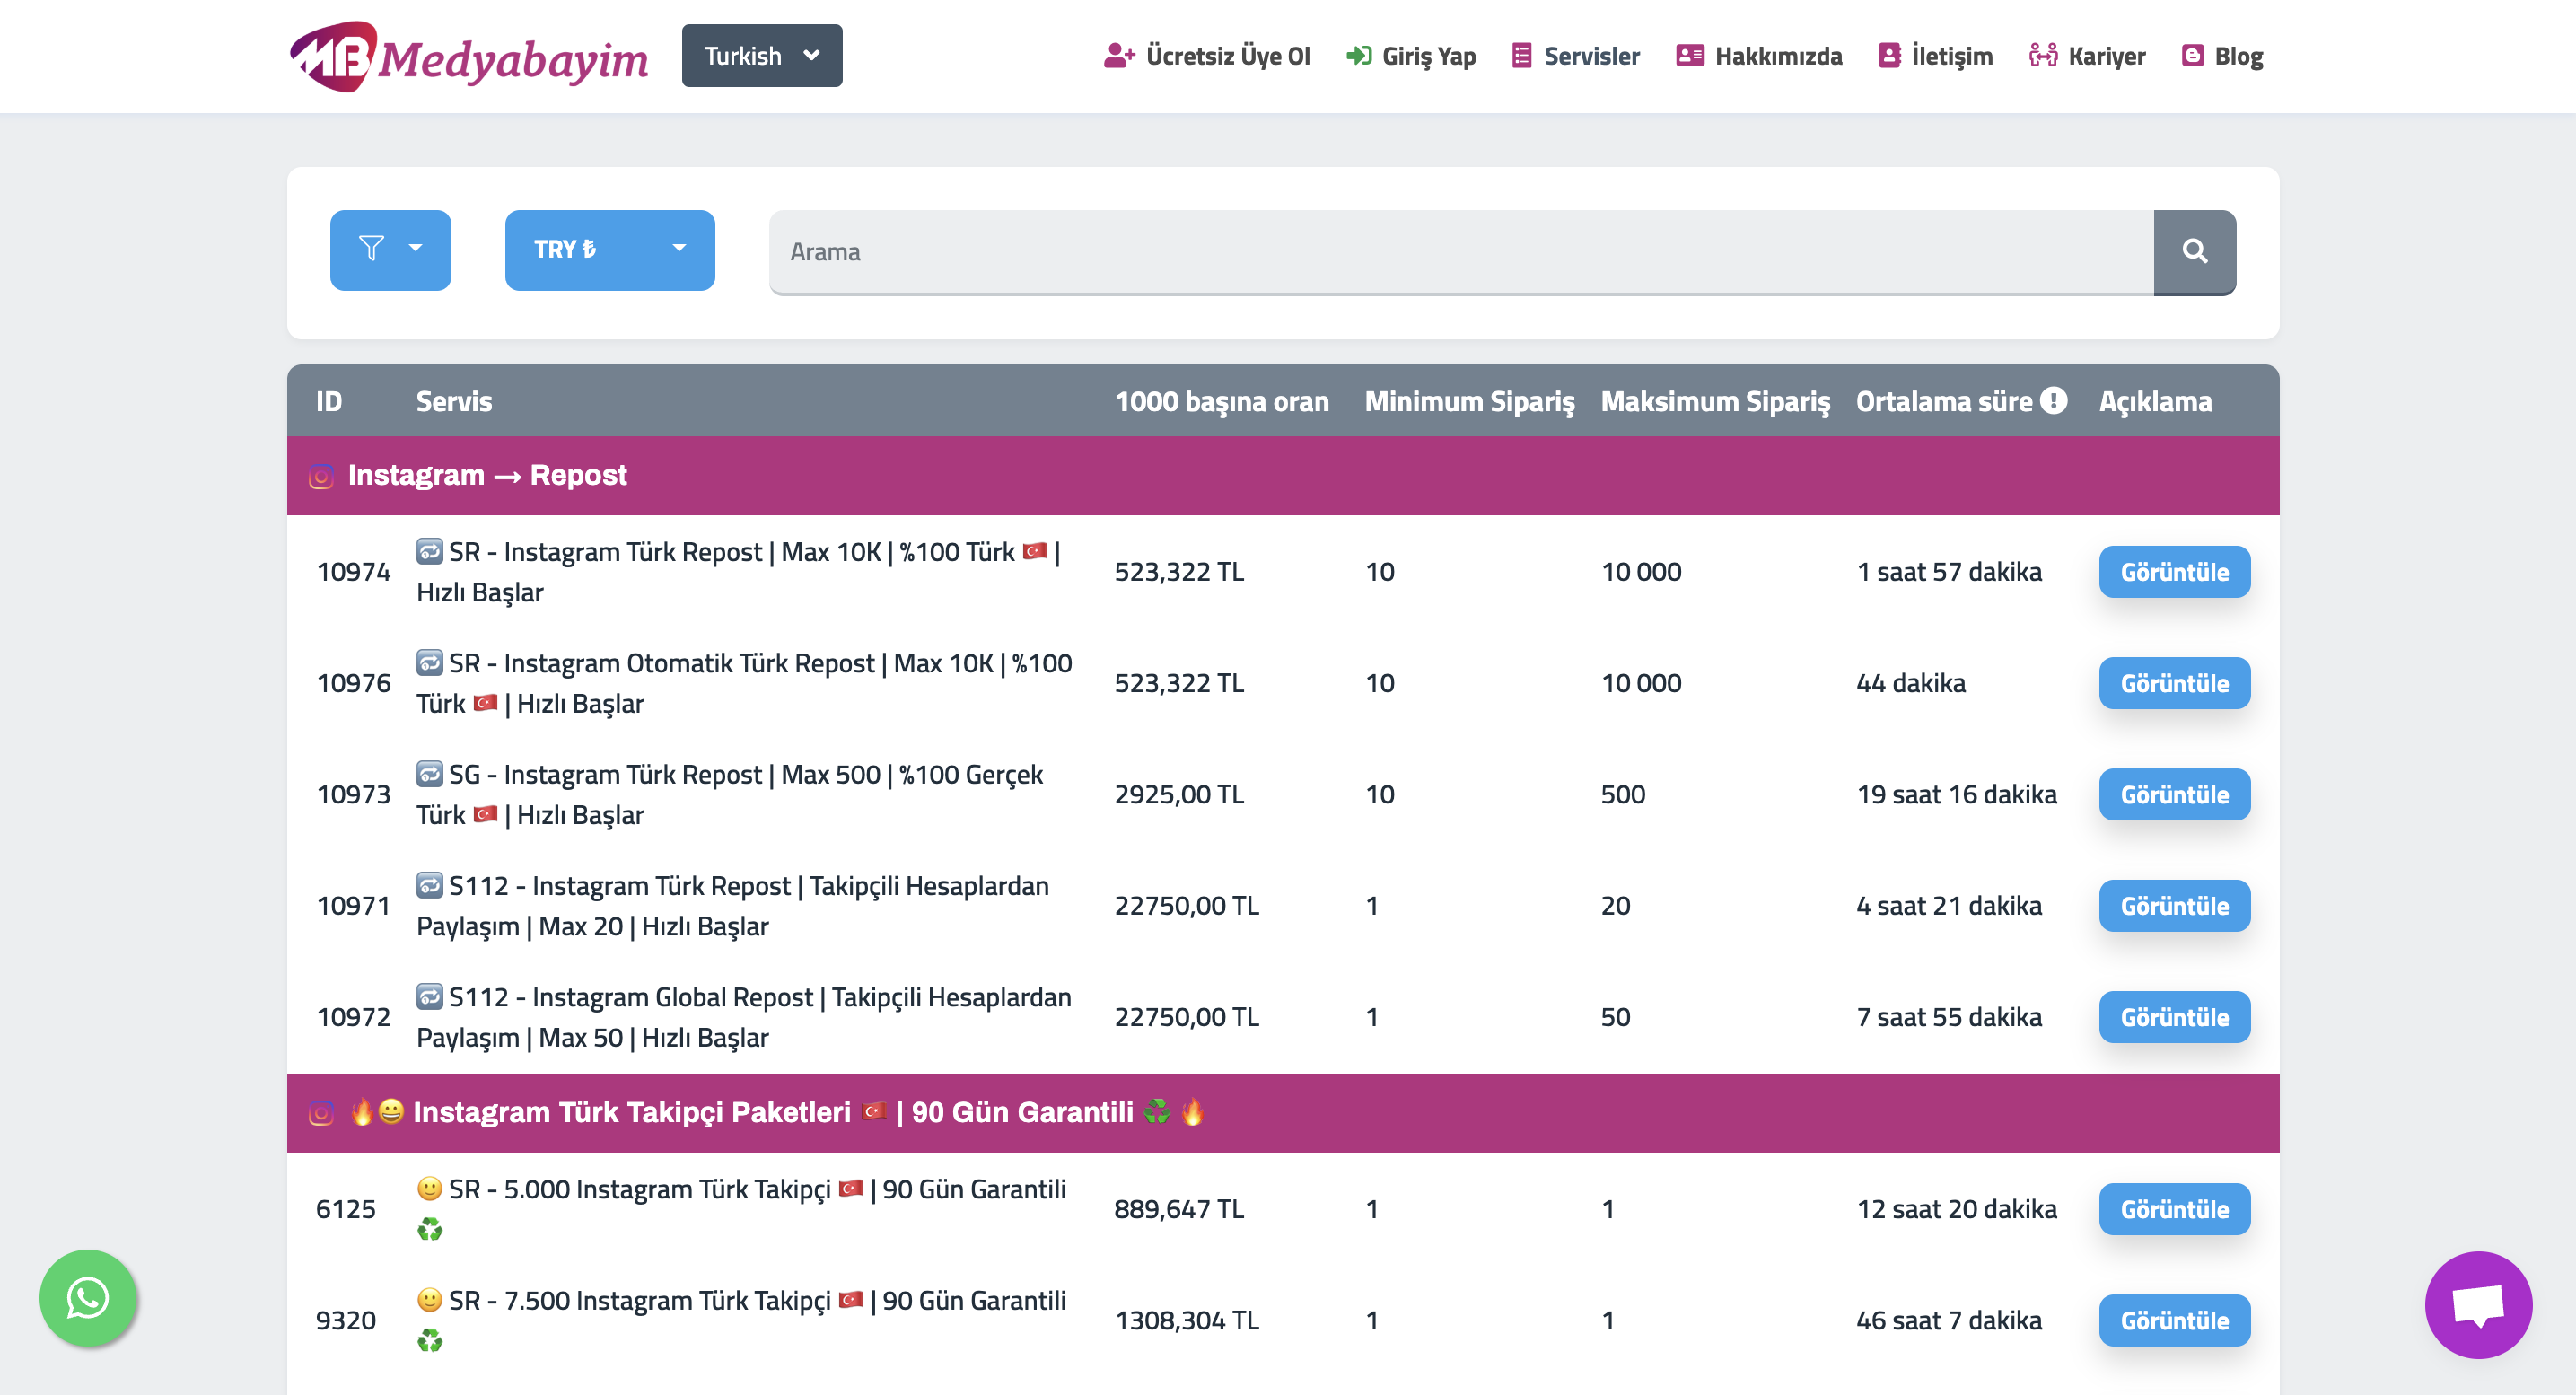Click the 1000 başına oran column header
Screen dimensions: 2576x1395
[1222, 401]
